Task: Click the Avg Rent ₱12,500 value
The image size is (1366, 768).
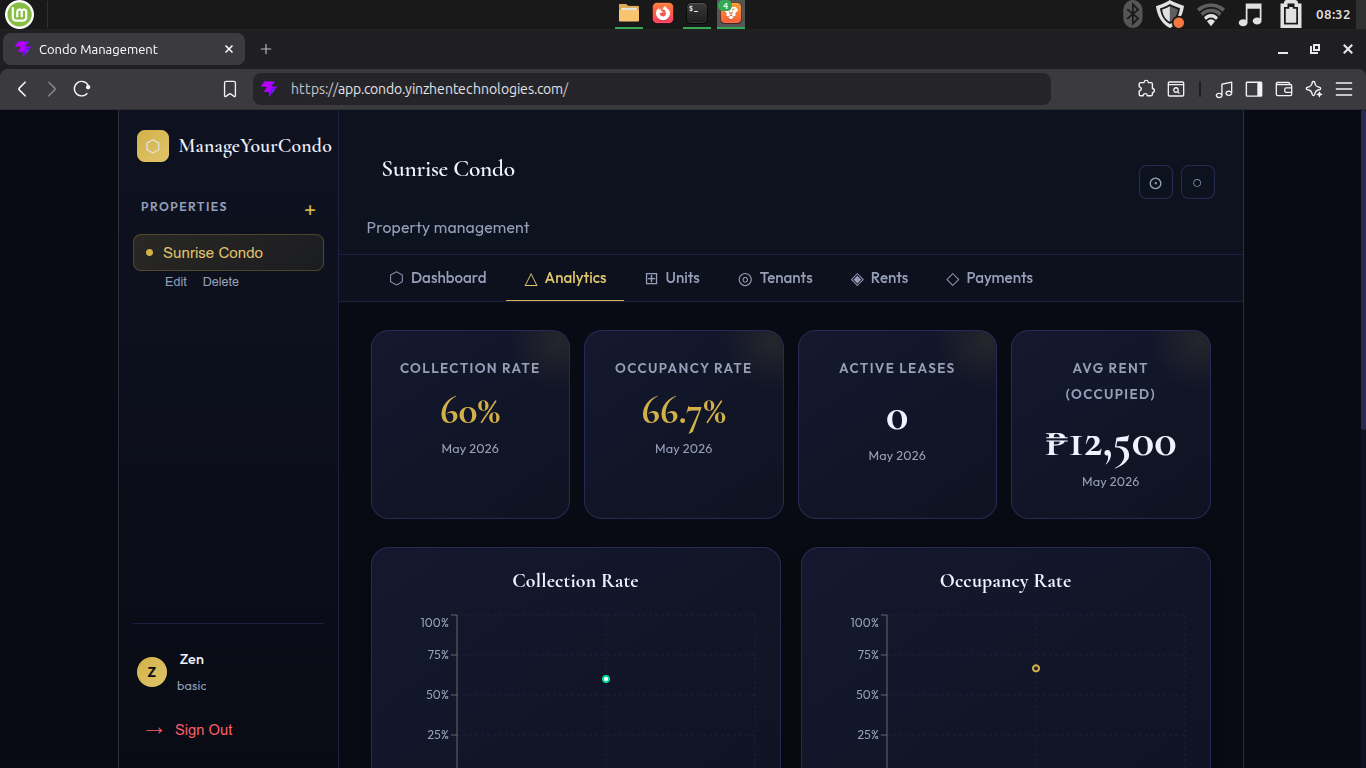Action: (1111, 444)
